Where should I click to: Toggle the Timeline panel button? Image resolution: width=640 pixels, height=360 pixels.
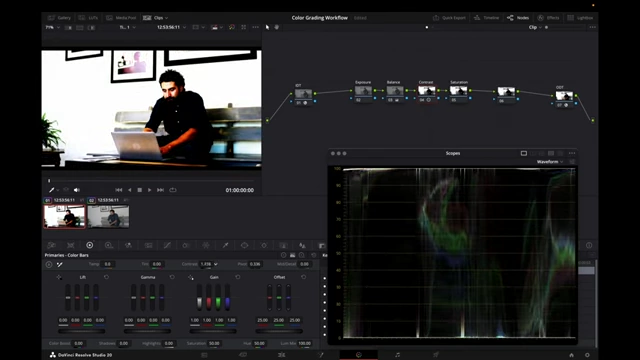(487, 18)
